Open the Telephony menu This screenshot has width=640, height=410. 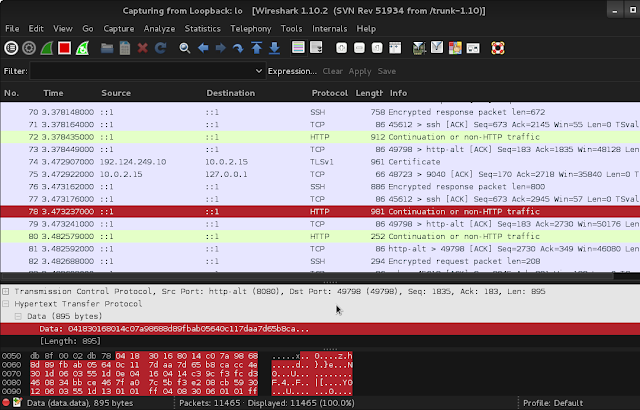click(x=251, y=29)
